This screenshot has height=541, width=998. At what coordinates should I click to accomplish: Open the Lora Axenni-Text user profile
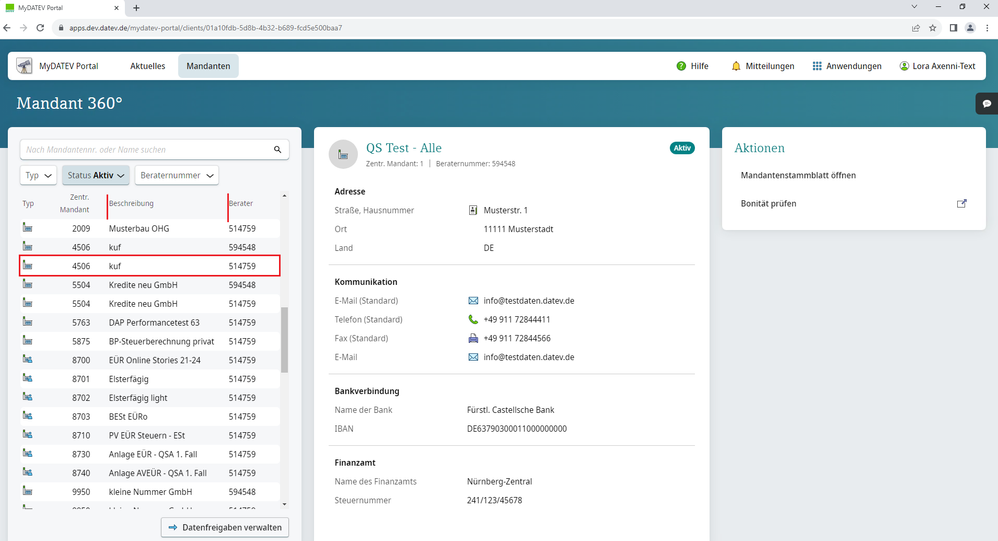(937, 66)
